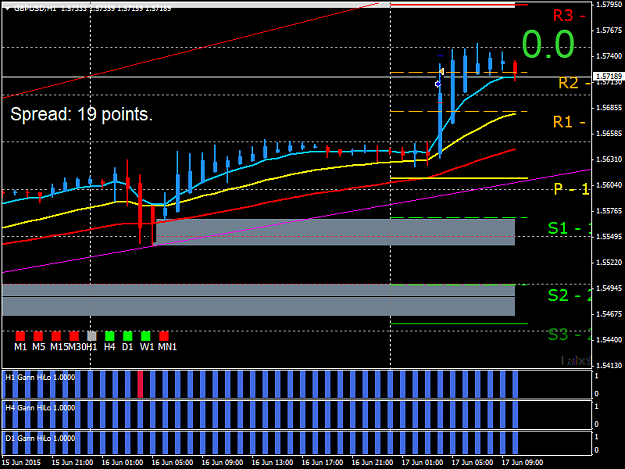Click the '15 Jun 2015' time axis label
Screen dimensions: 625x469
21,463
